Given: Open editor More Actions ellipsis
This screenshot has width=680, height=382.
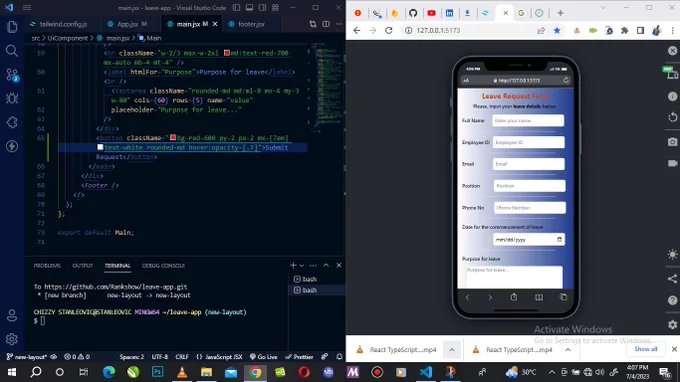Looking at the screenshot, I should click(339, 24).
